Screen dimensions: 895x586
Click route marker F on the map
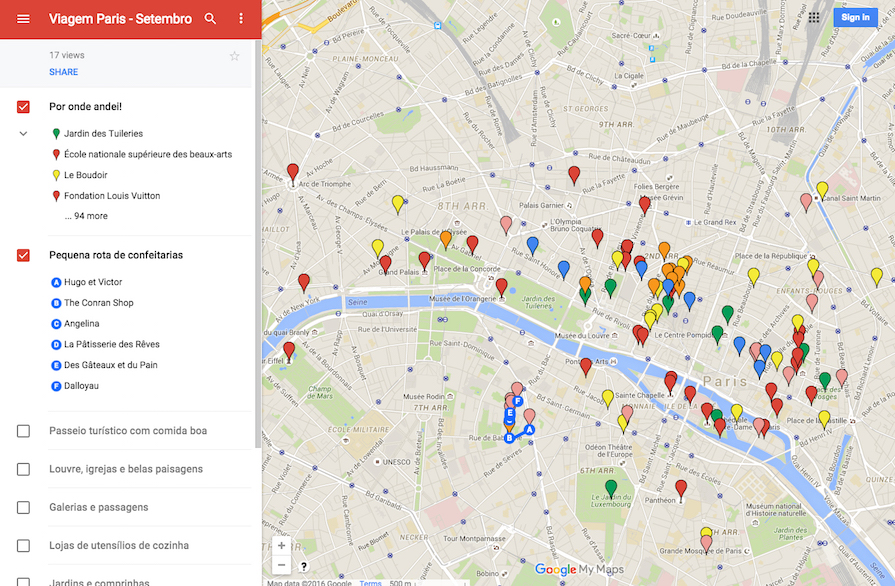518,401
